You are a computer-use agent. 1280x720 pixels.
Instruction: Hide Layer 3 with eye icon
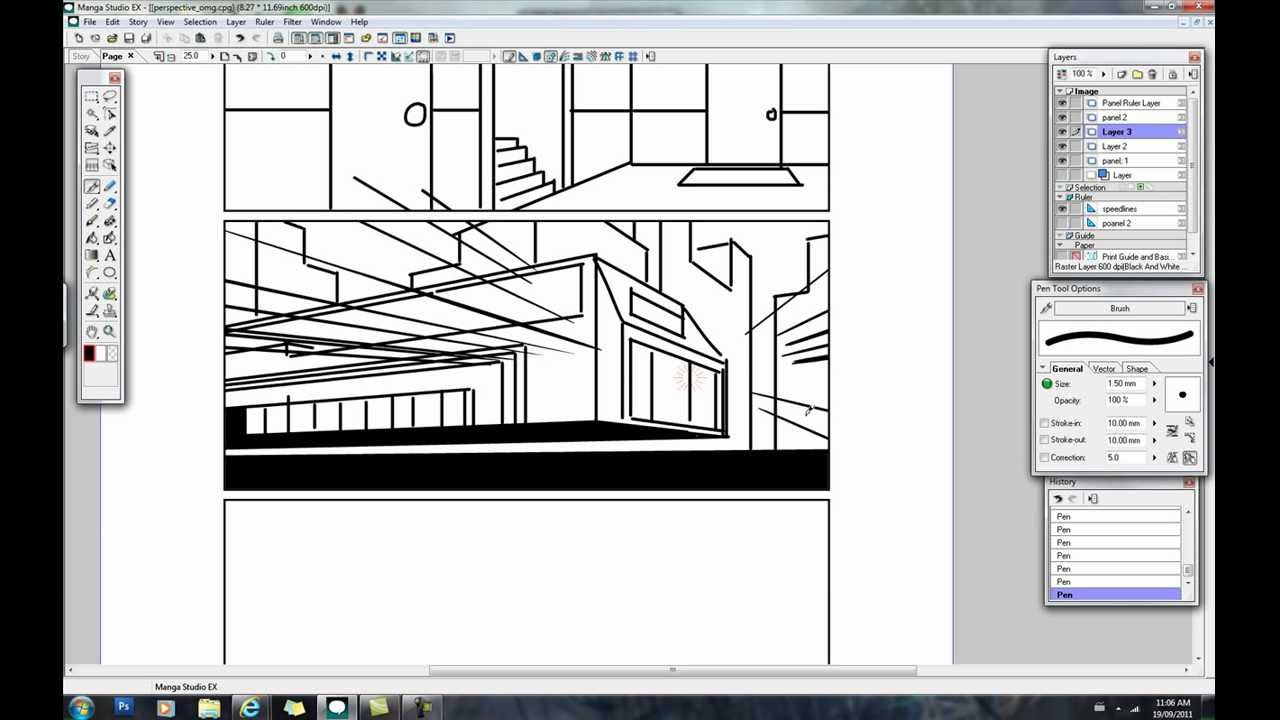pyautogui.click(x=1062, y=132)
